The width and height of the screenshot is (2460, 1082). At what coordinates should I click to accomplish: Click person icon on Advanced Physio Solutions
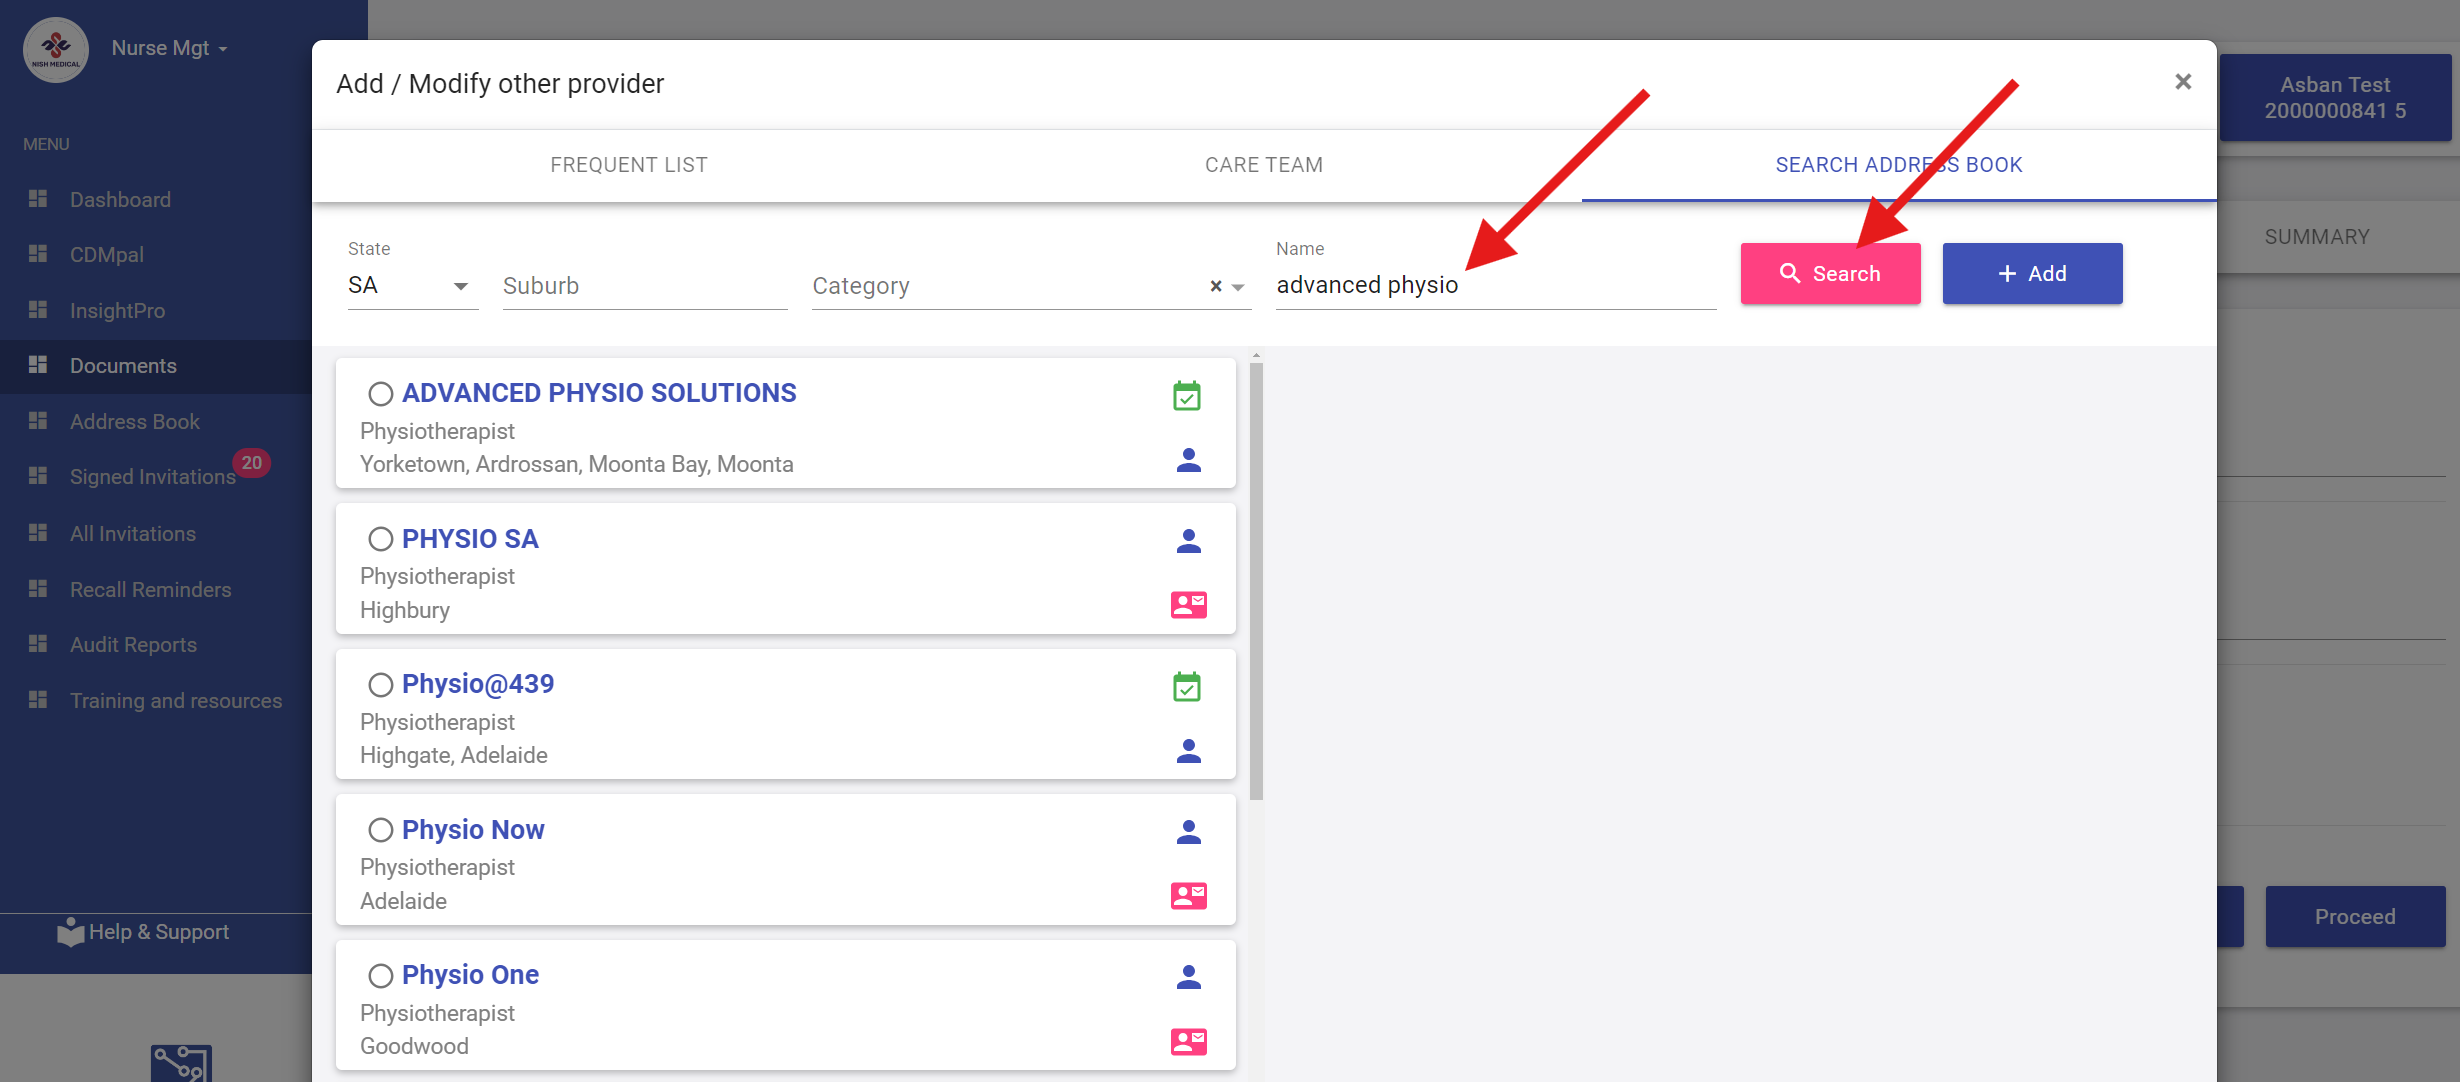point(1189,460)
